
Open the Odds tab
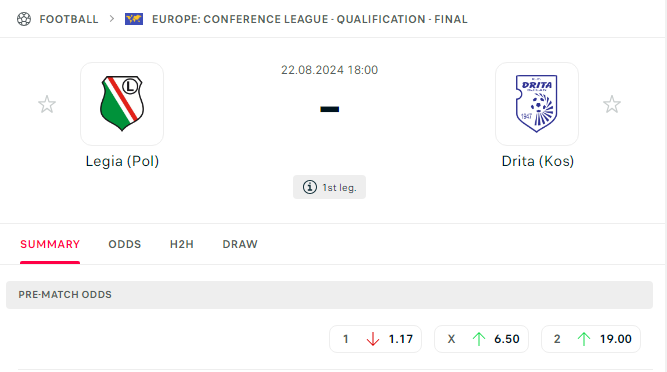coord(125,244)
